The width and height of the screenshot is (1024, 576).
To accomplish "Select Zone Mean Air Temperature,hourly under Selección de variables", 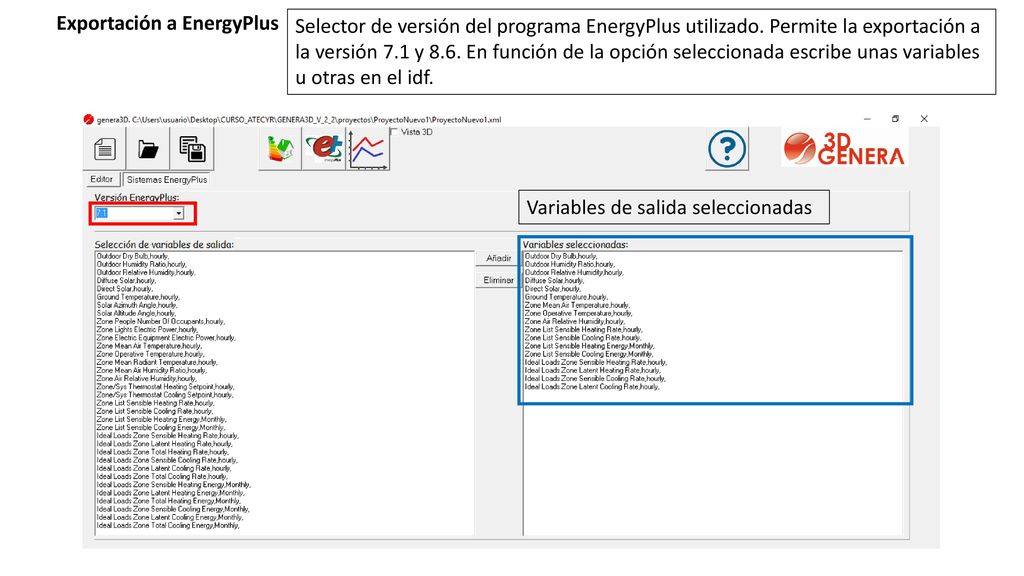I will (x=150, y=346).
